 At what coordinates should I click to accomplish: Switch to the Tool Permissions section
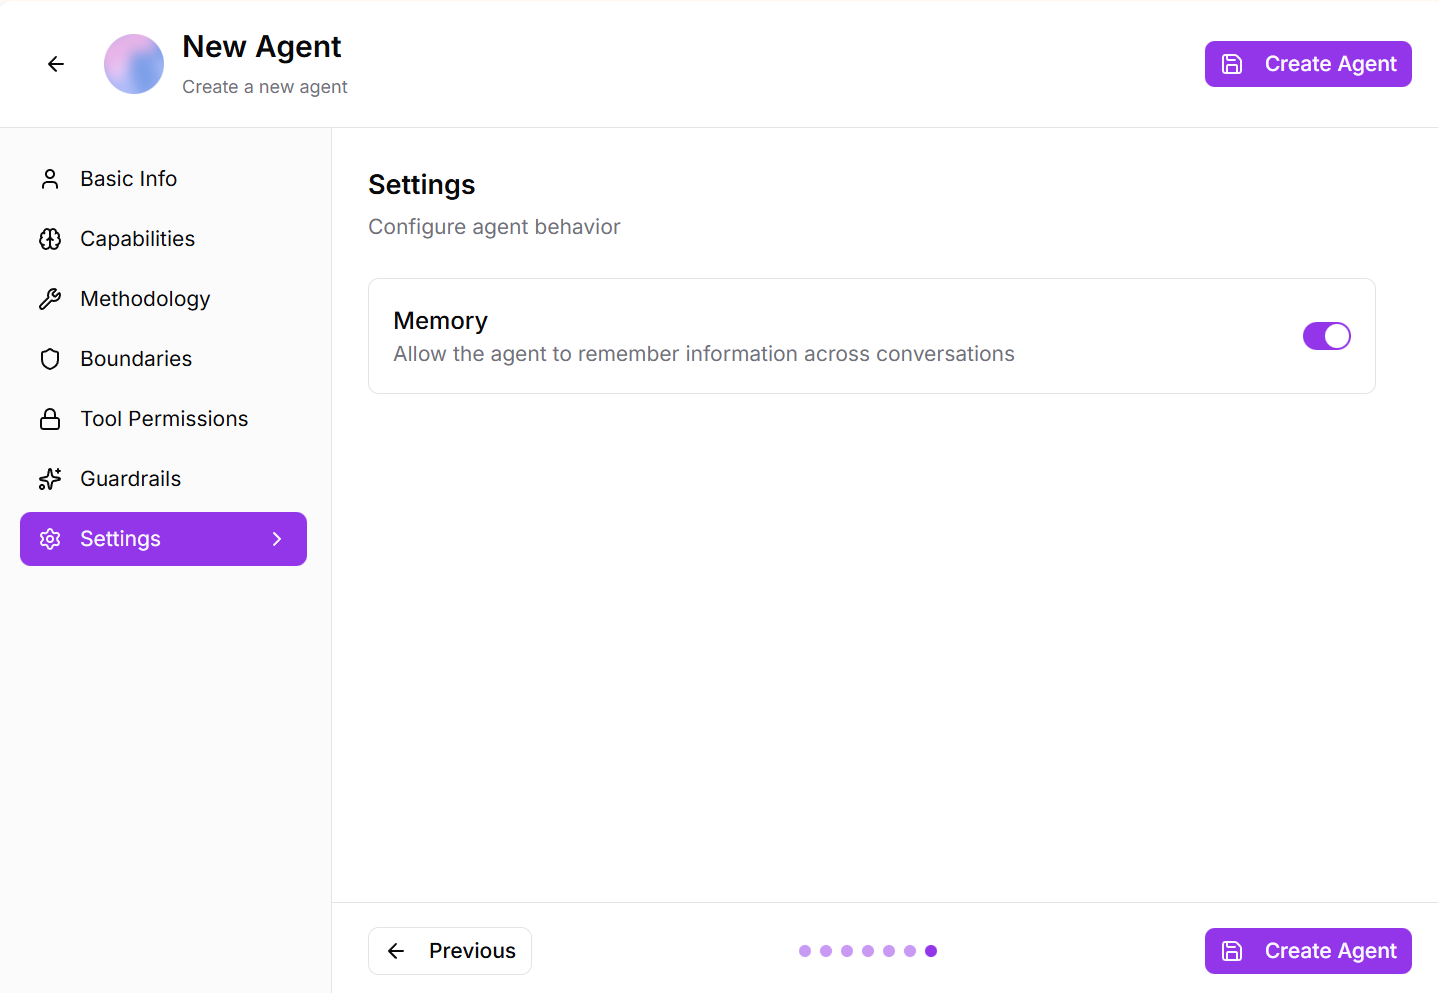(164, 419)
